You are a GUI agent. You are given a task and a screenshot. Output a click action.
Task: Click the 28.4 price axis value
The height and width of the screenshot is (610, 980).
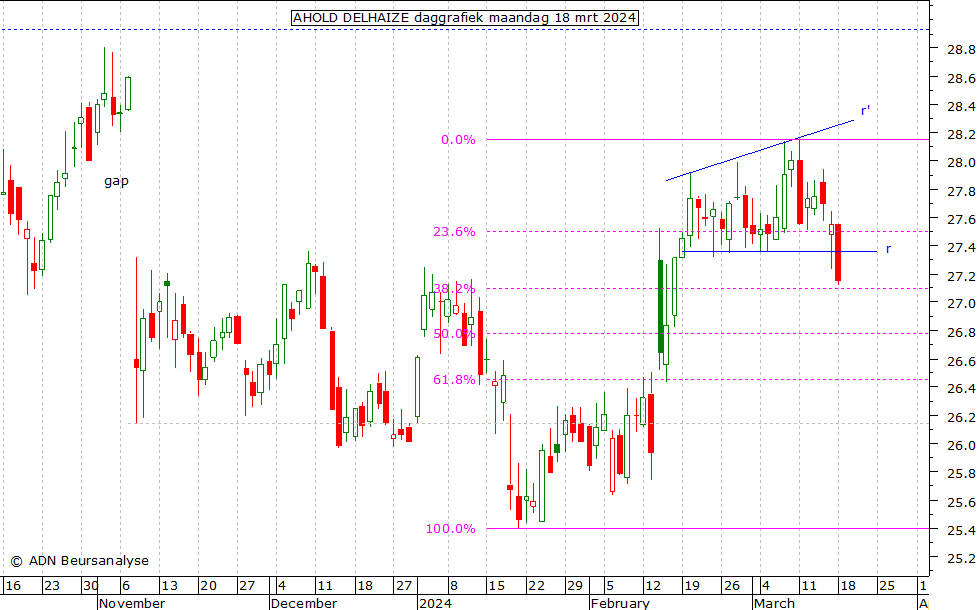click(961, 106)
